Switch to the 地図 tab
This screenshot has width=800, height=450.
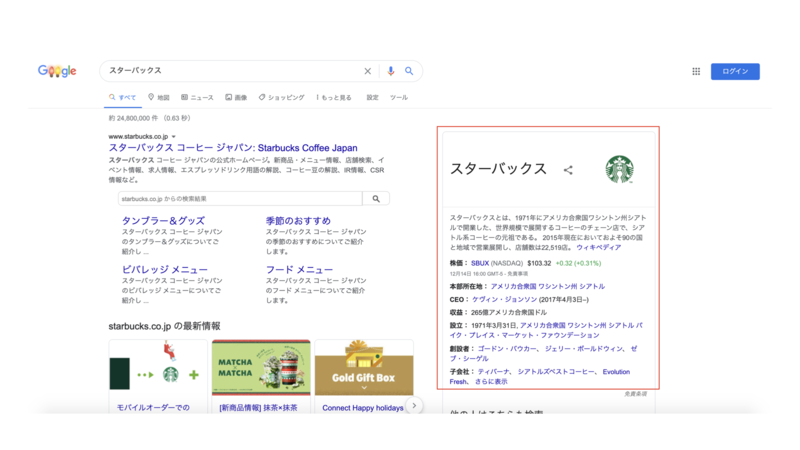[x=159, y=97]
